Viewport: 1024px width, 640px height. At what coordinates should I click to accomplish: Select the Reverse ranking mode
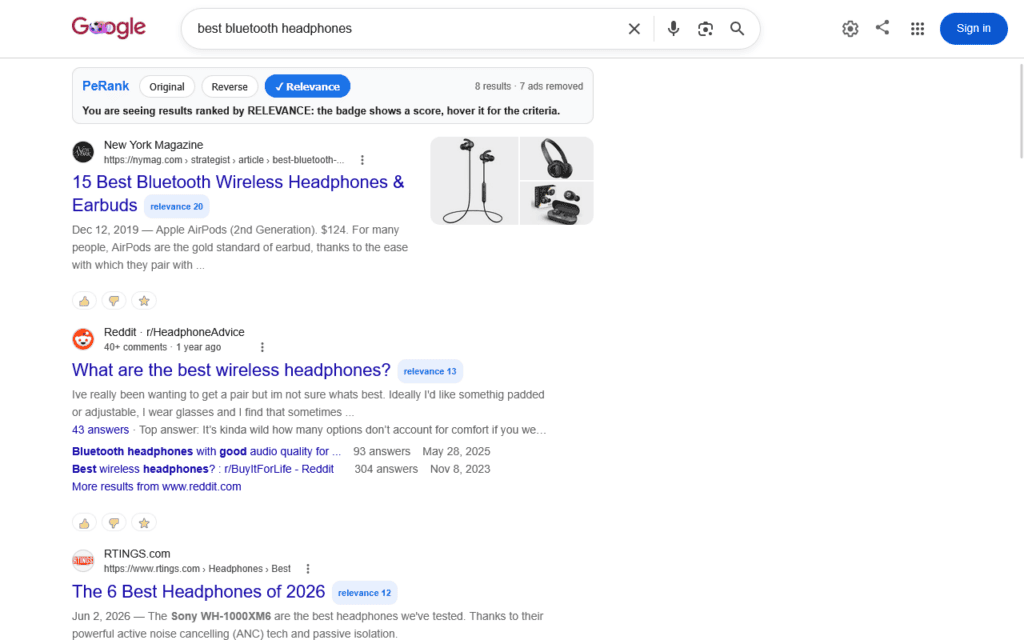(229, 87)
